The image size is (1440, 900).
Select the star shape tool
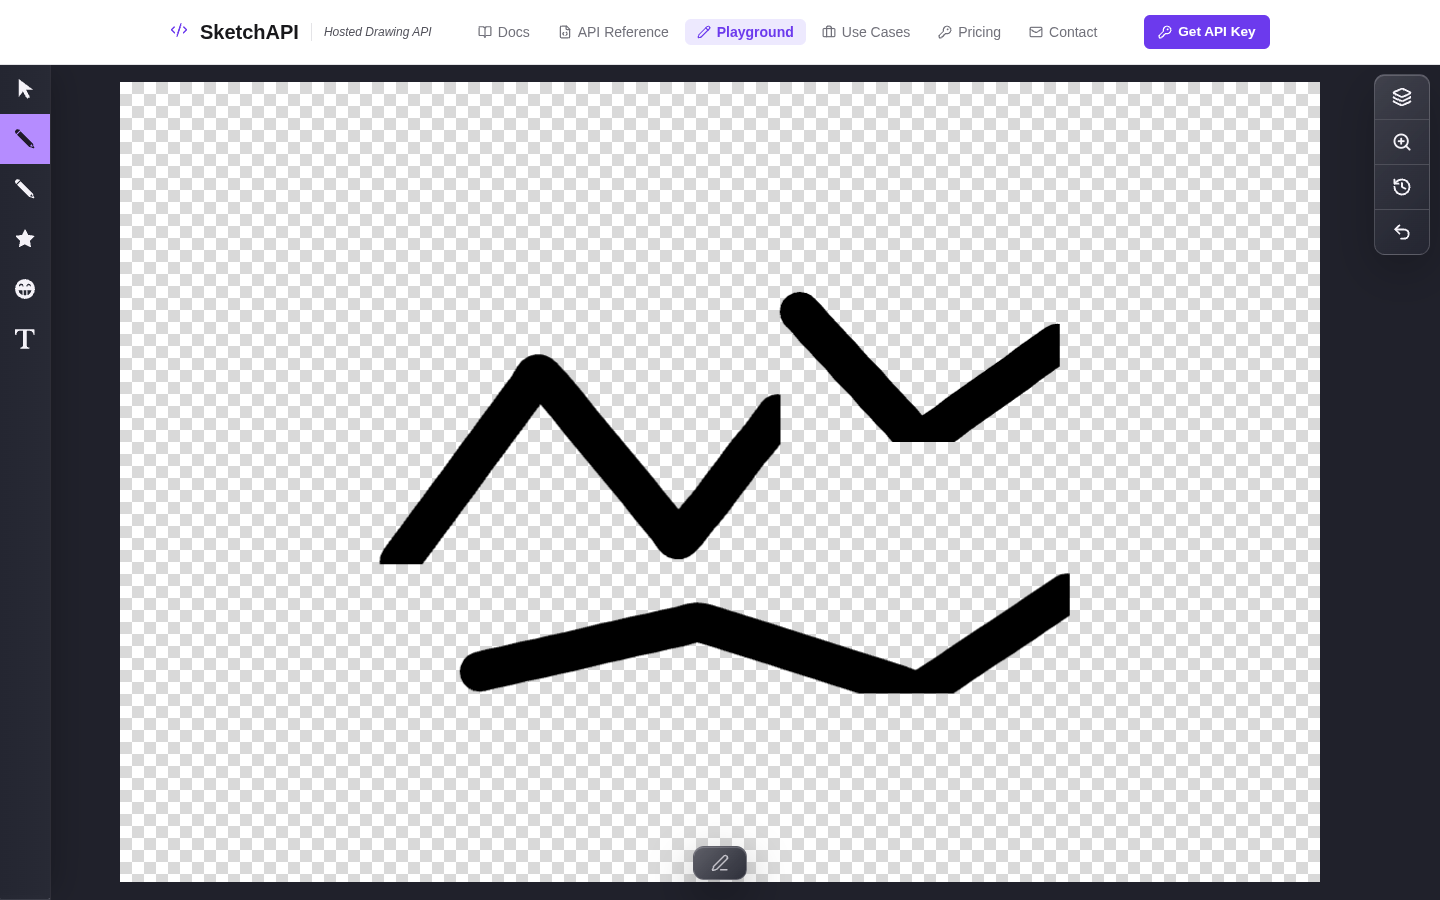click(25, 239)
